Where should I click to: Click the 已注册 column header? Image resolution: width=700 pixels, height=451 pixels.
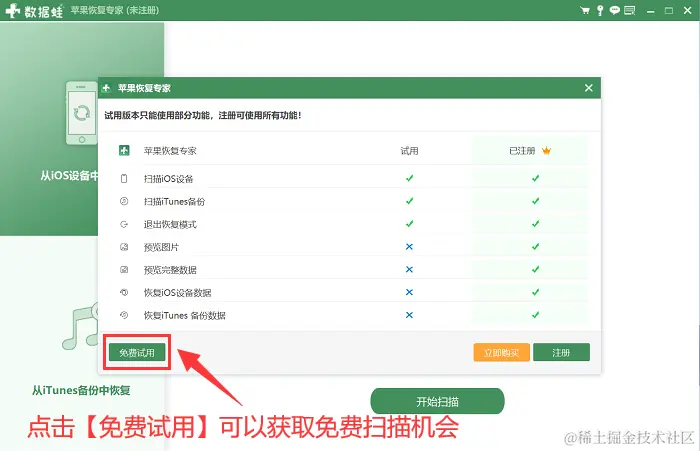(x=522, y=151)
